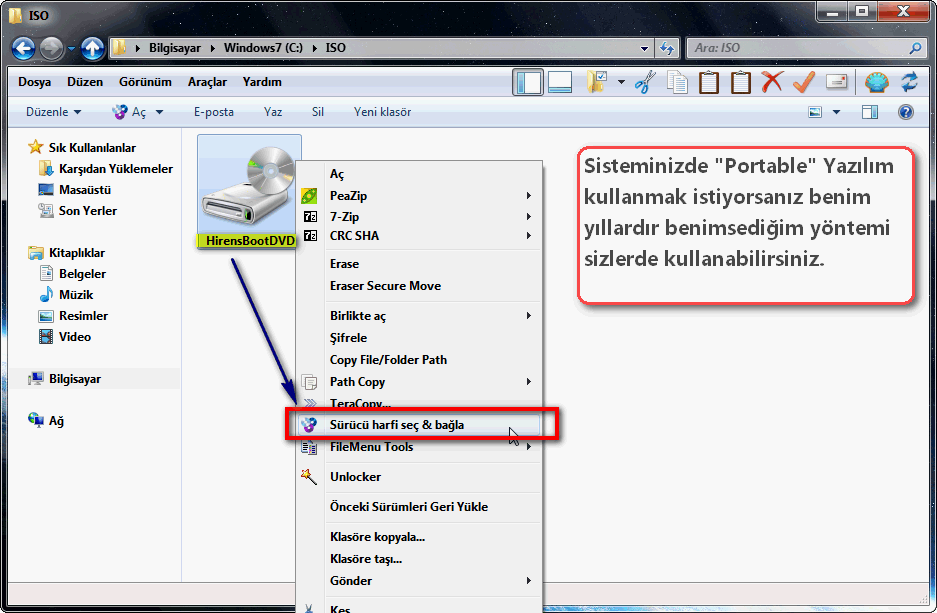This screenshot has width=937, height=613.
Task: Click the disc icon beside Sürücü harfi seç & bağla
Action: tap(309, 425)
